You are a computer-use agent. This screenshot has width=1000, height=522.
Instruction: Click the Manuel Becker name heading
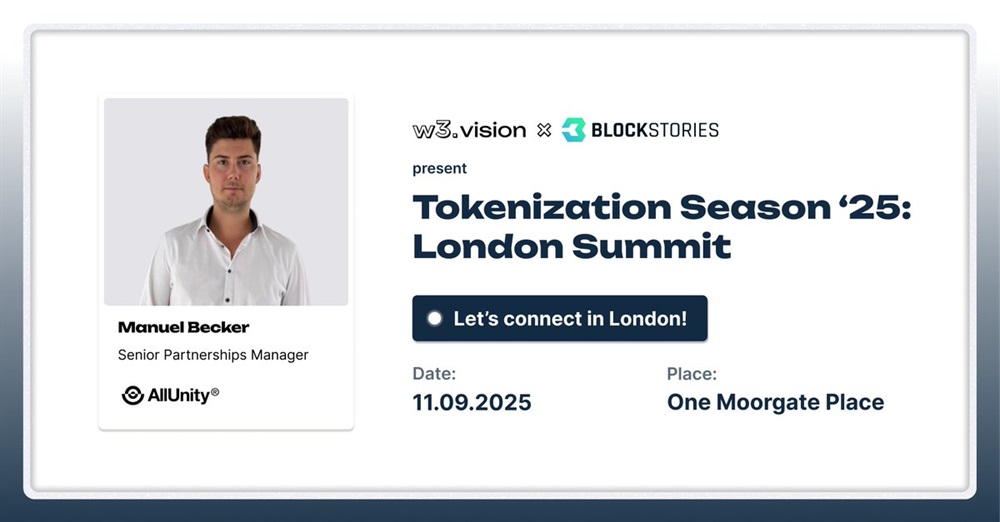point(184,327)
